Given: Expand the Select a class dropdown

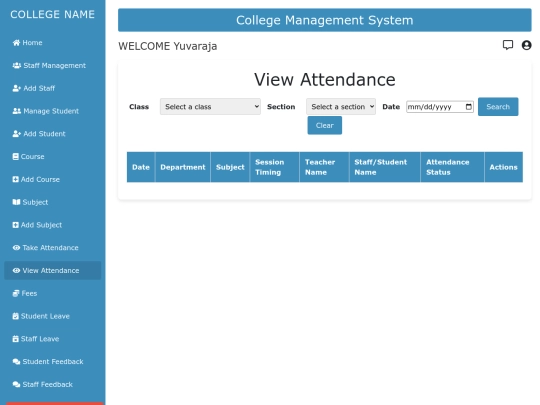Looking at the screenshot, I should tap(210, 107).
